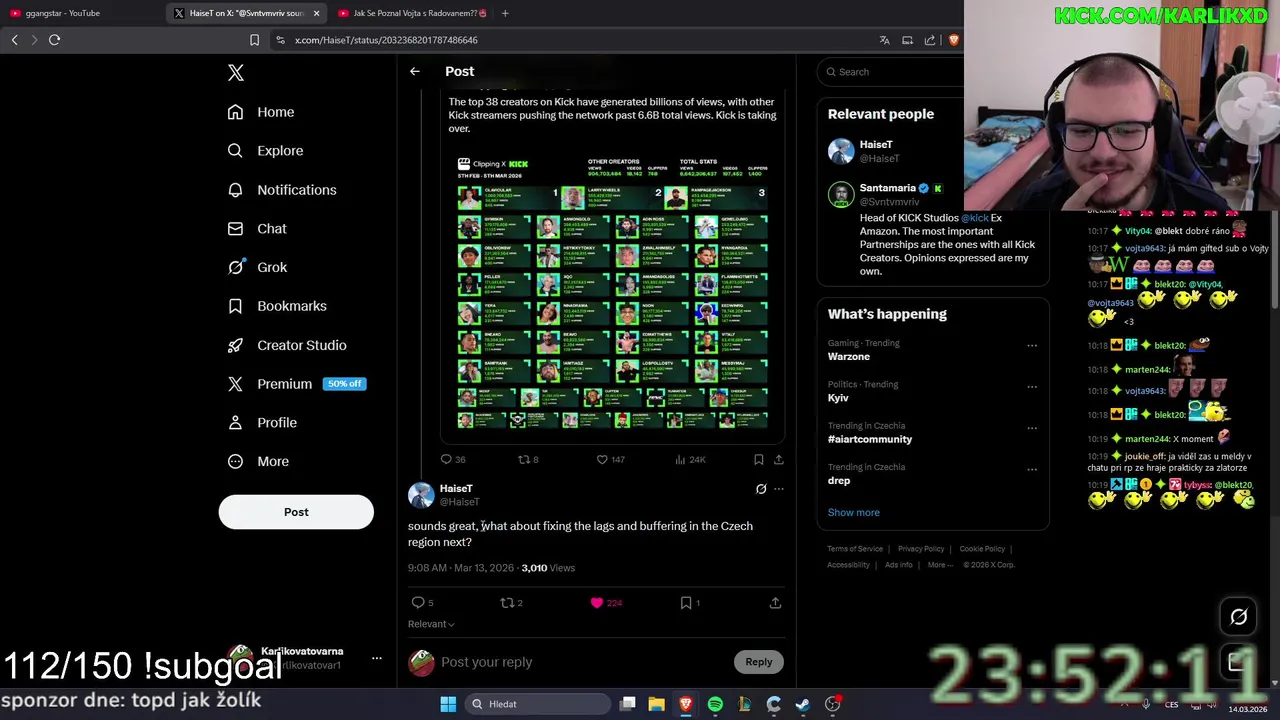This screenshot has height=720, width=1280.
Task: Reply to quoted post with 36 replies
Action: point(453,460)
